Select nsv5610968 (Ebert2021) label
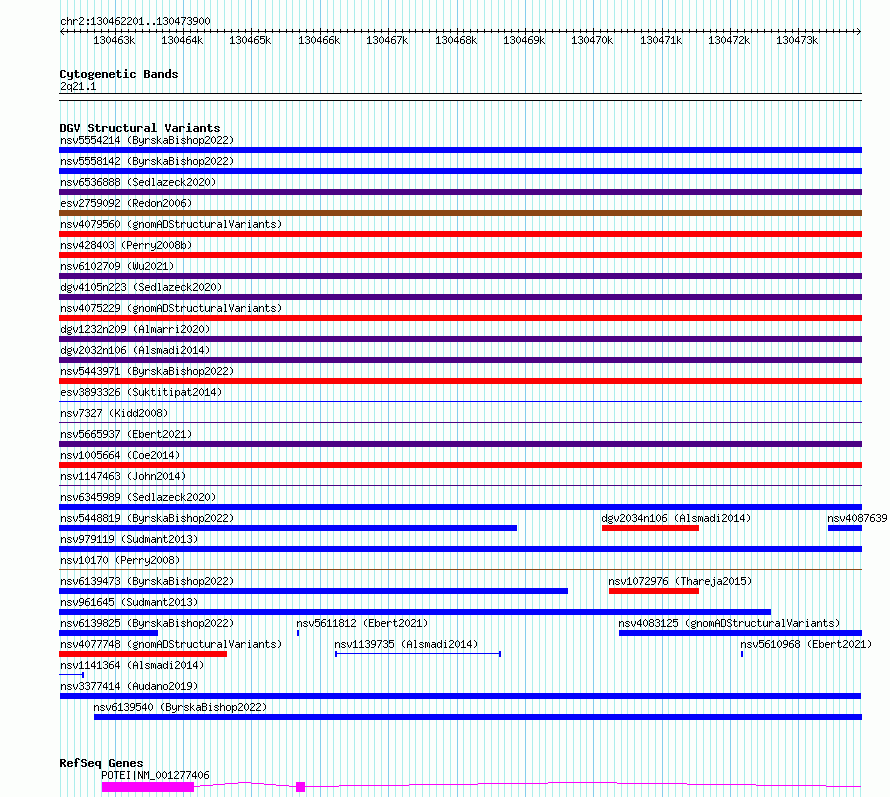 click(806, 644)
